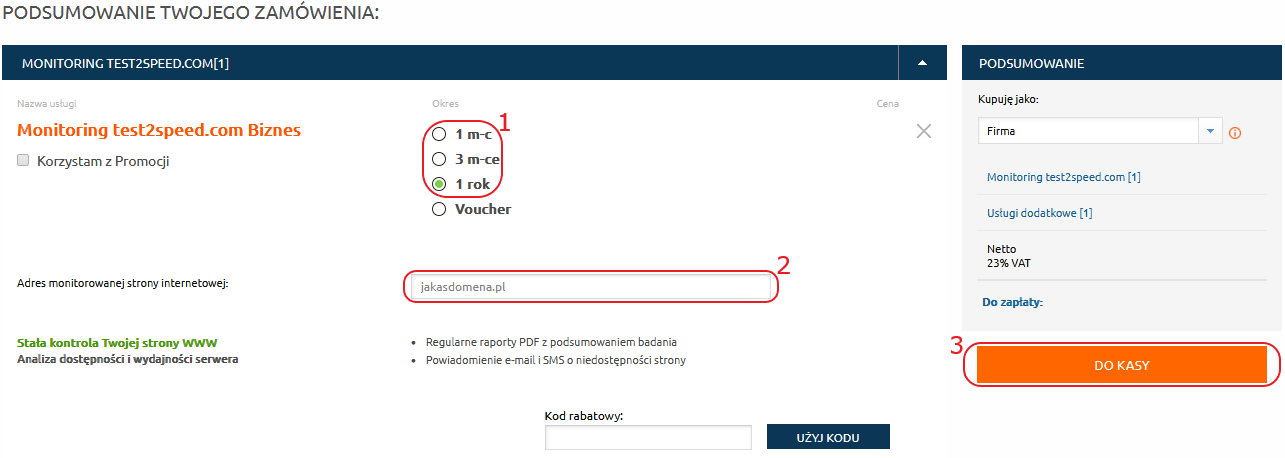
Task: Select the 1 rok period option
Action: [438, 184]
